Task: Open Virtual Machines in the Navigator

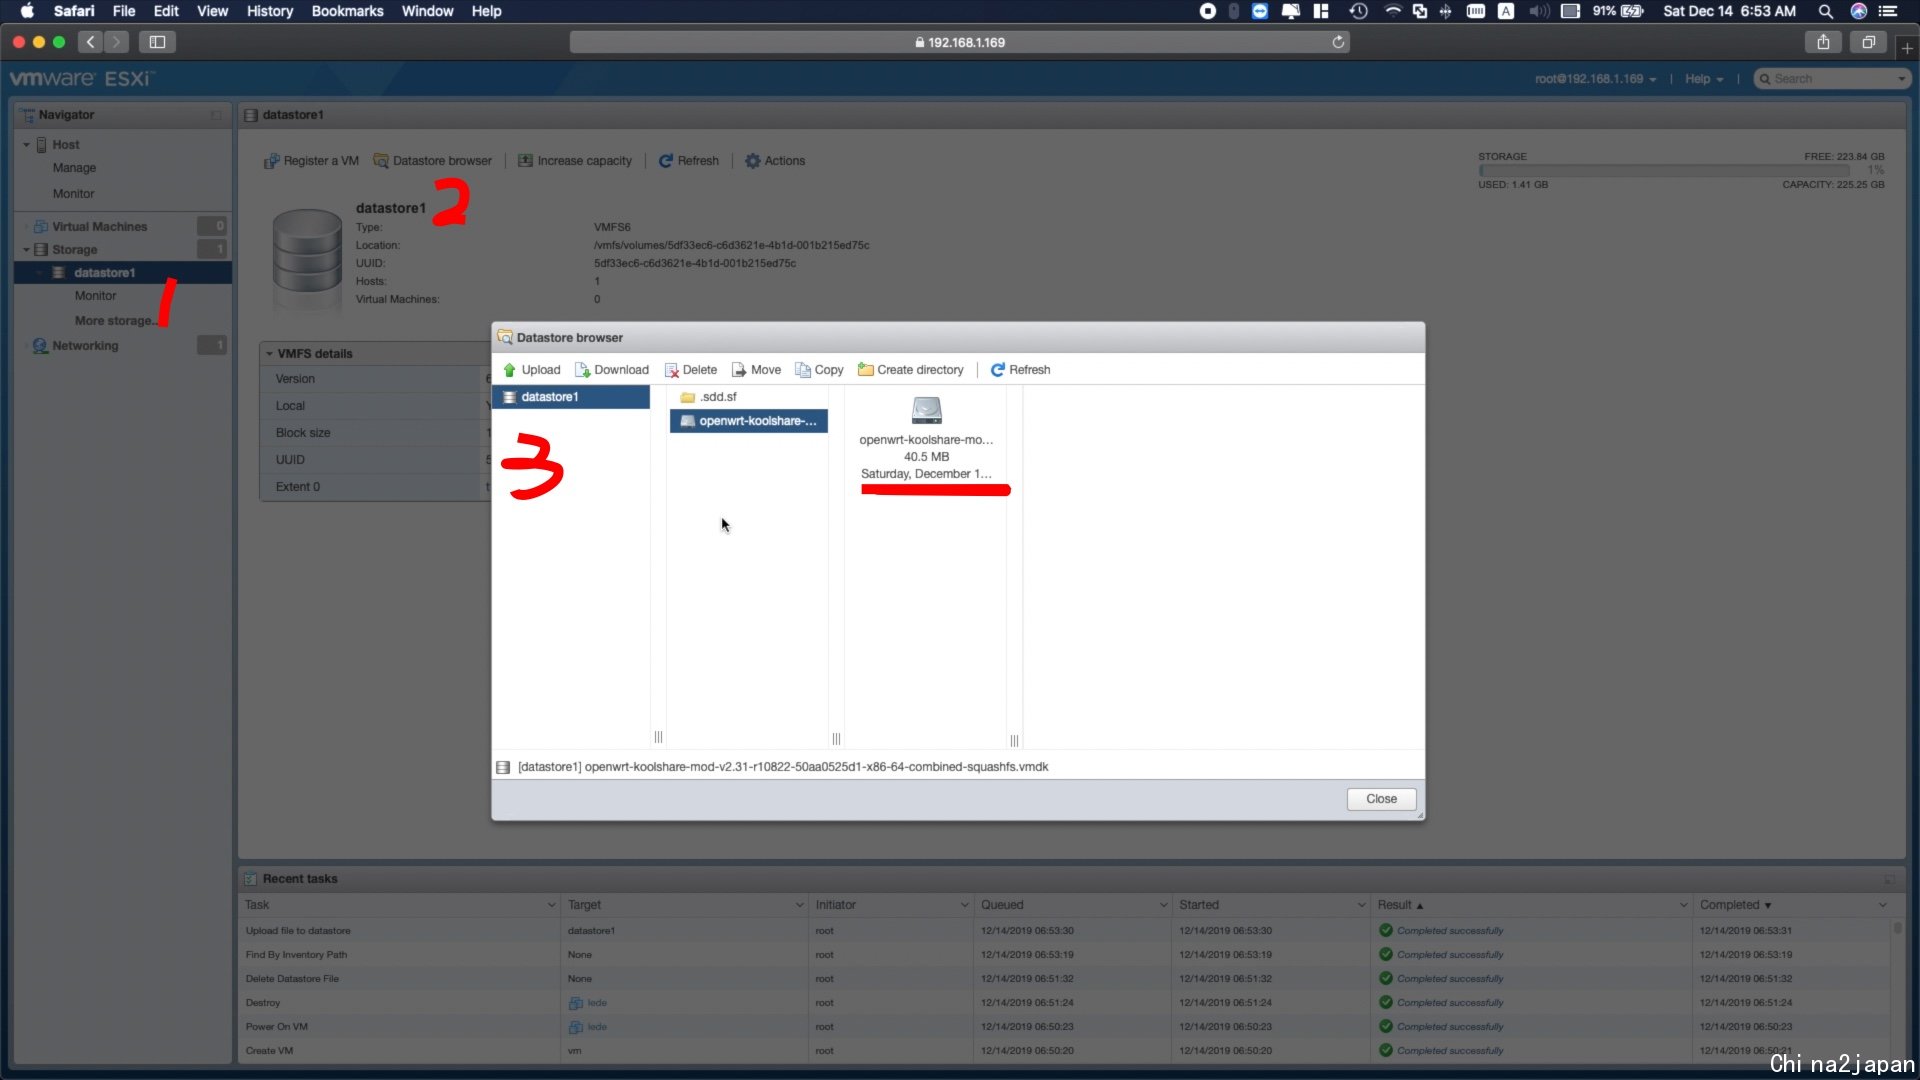Action: point(100,227)
